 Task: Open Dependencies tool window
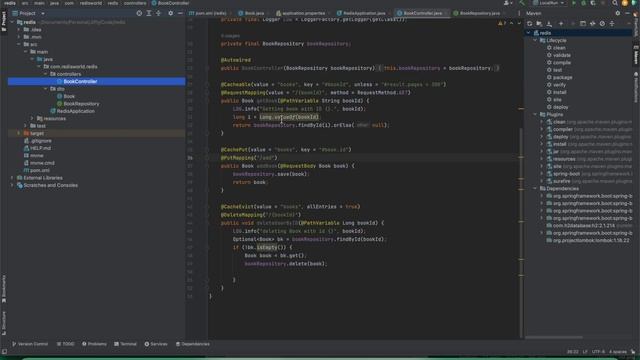click(x=193, y=344)
